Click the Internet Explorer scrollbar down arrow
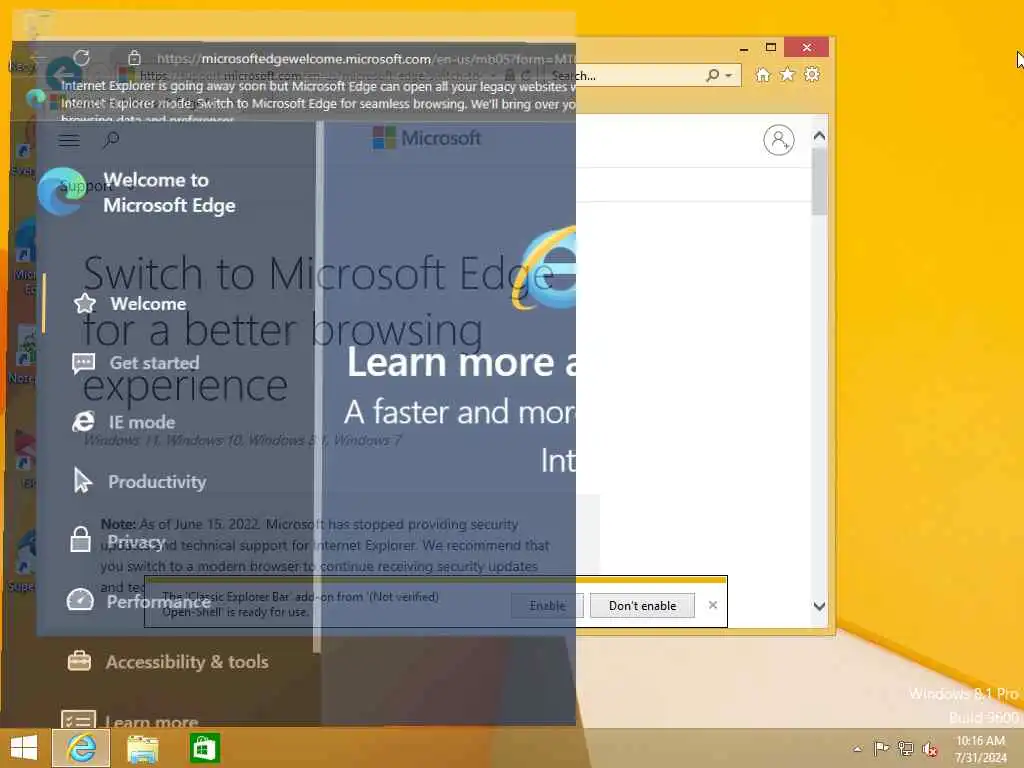This screenshot has height=768, width=1024. [x=819, y=606]
